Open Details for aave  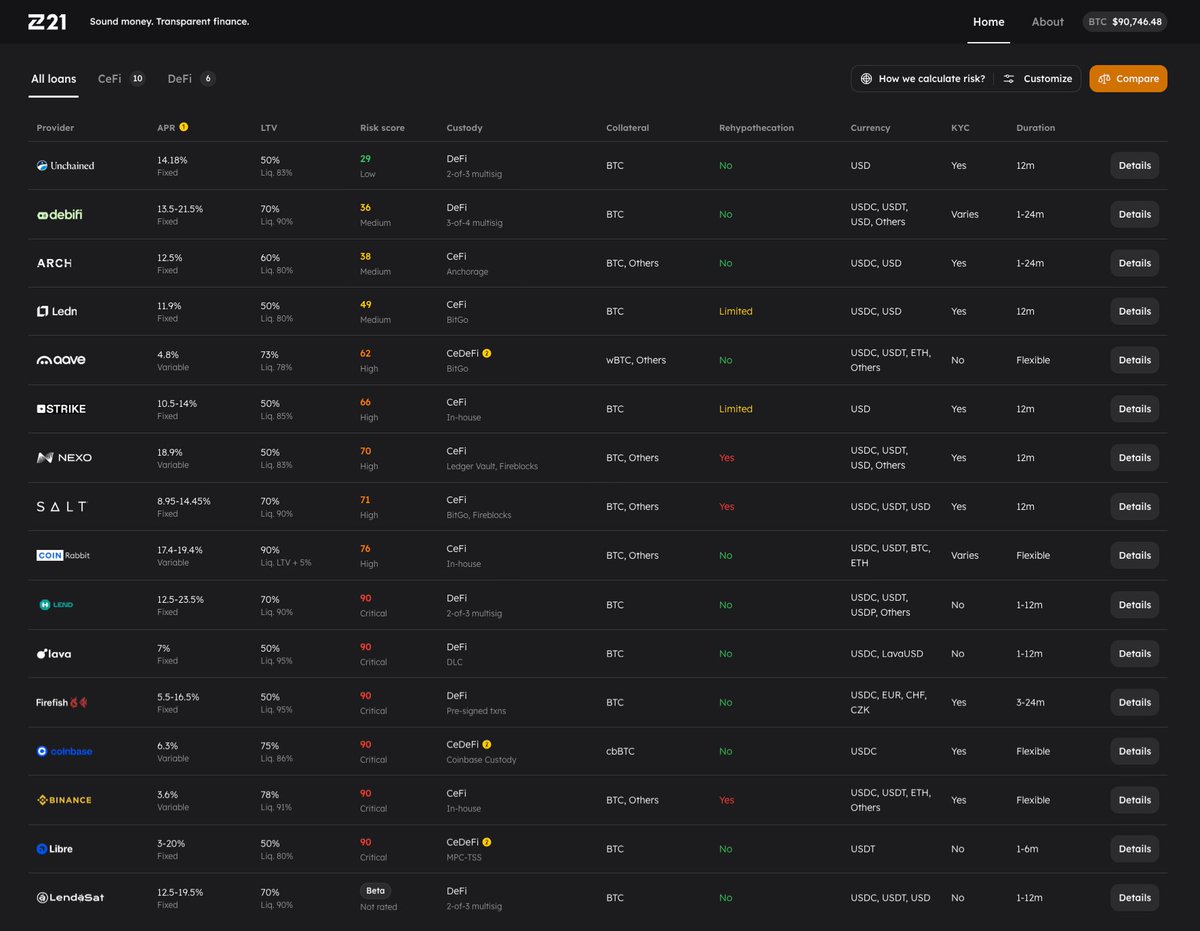(1135, 360)
